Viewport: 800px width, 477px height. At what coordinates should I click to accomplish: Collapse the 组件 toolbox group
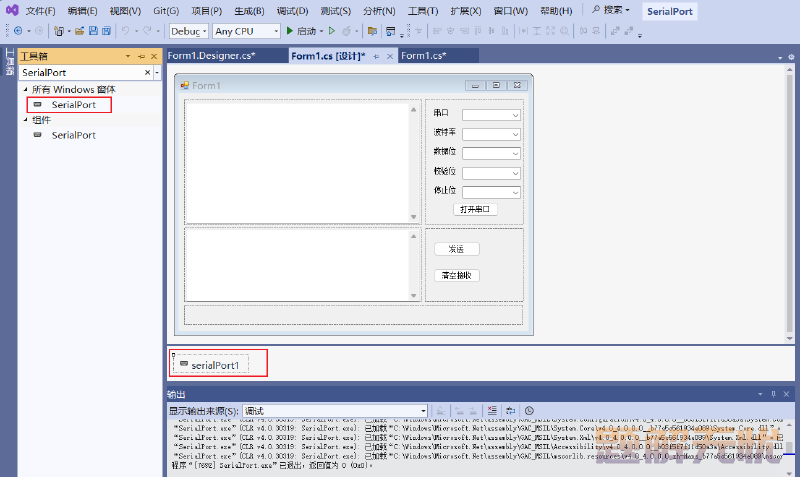26,120
